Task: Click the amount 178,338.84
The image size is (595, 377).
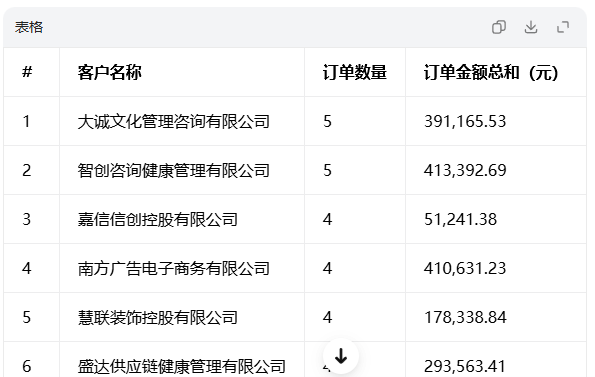Action: coord(465,317)
